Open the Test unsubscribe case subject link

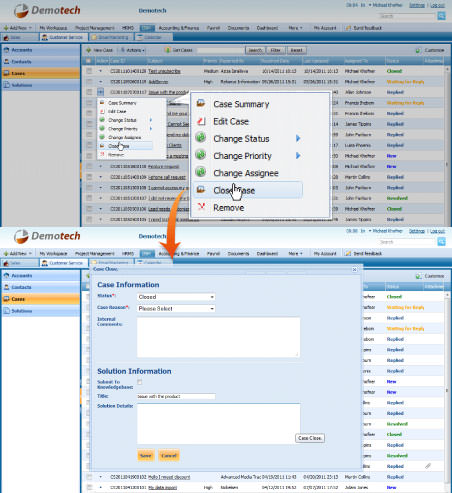[164, 71]
